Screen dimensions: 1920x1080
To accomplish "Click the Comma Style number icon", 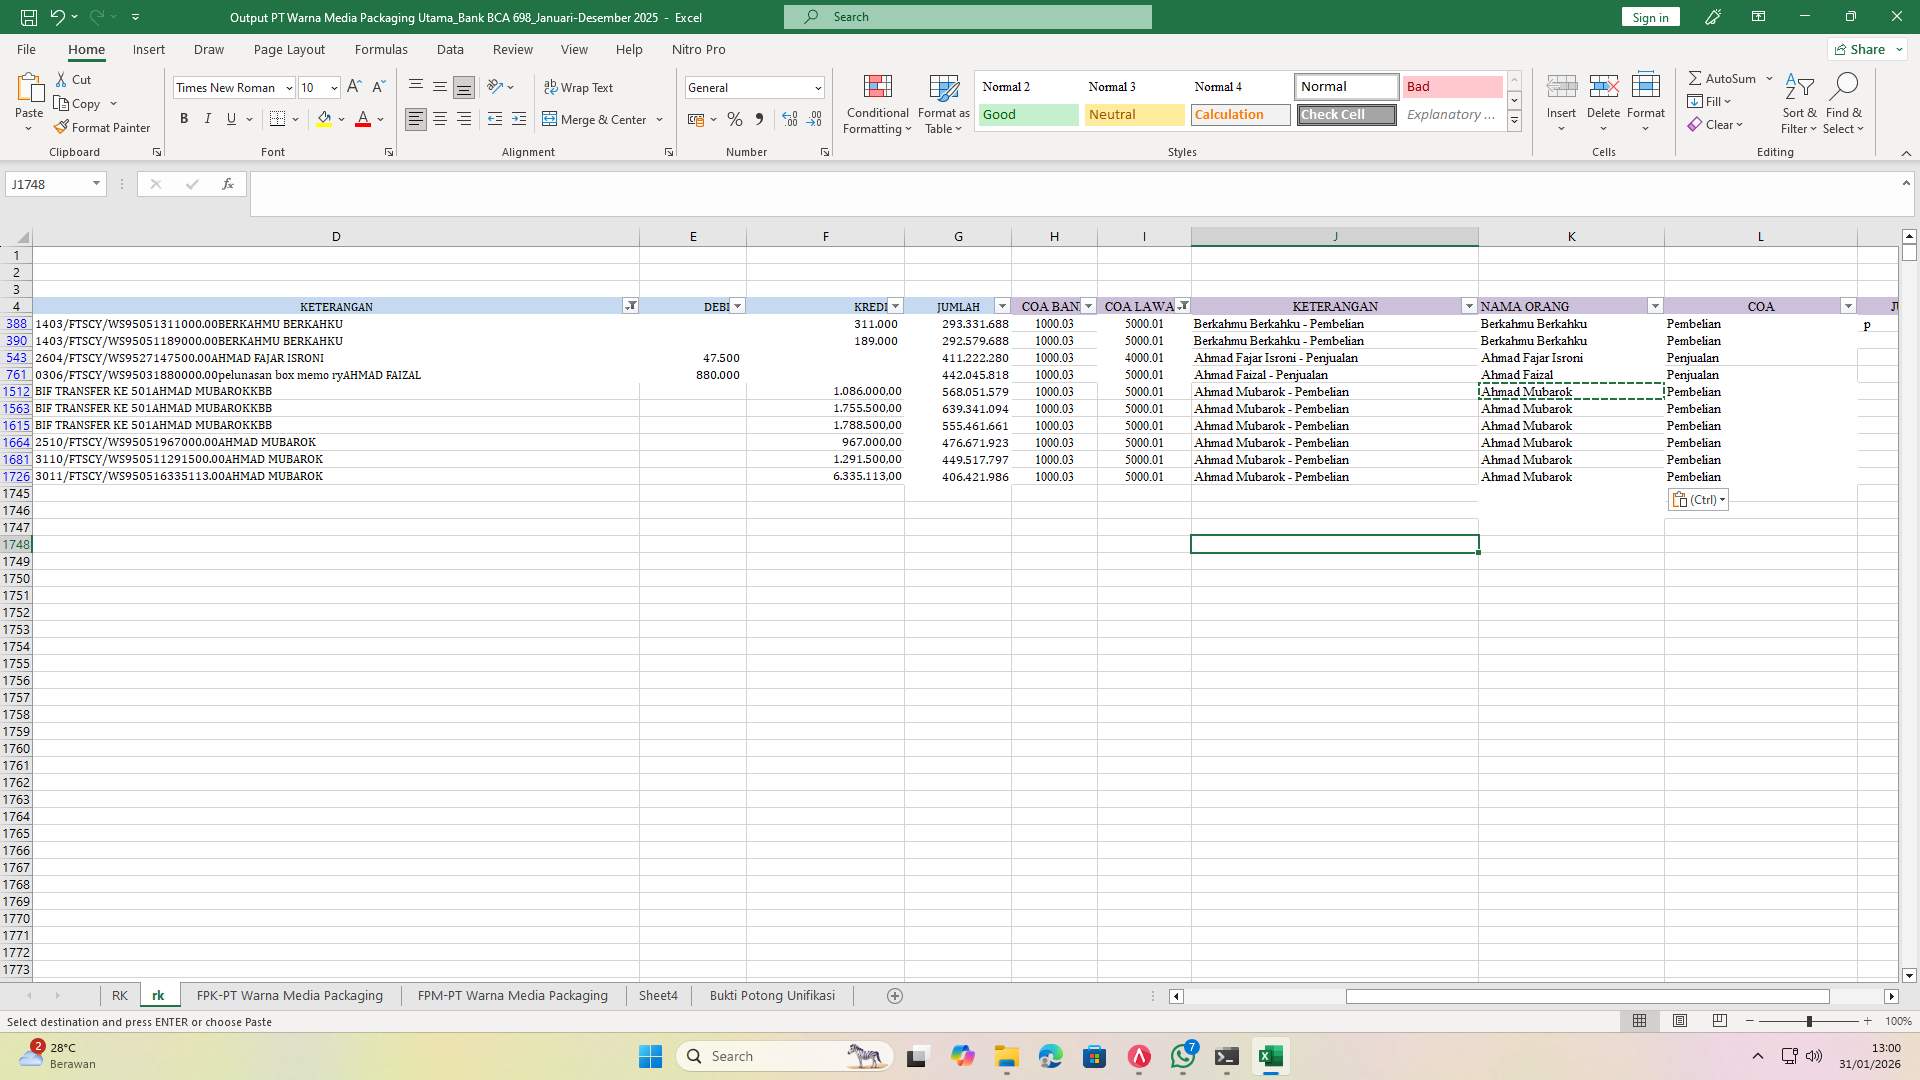I will click(759, 119).
